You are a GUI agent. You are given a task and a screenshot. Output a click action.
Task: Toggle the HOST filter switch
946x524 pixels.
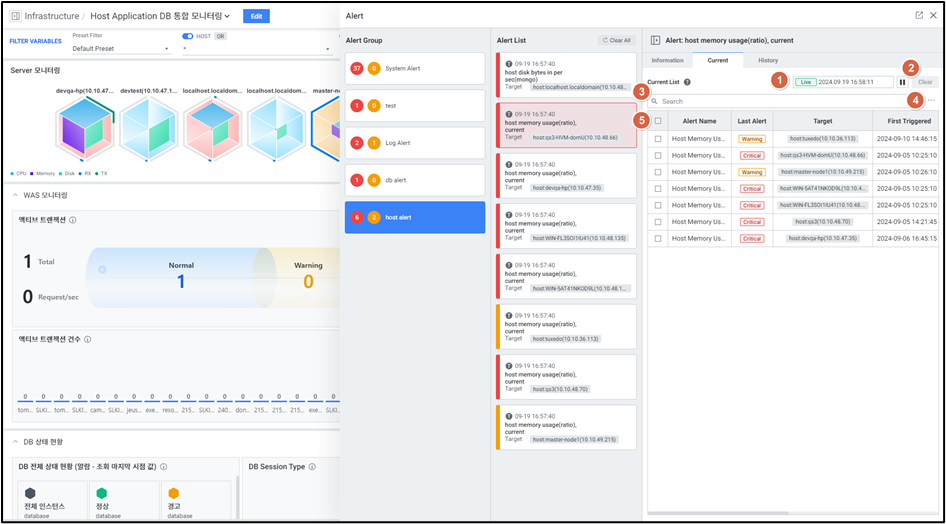point(187,36)
